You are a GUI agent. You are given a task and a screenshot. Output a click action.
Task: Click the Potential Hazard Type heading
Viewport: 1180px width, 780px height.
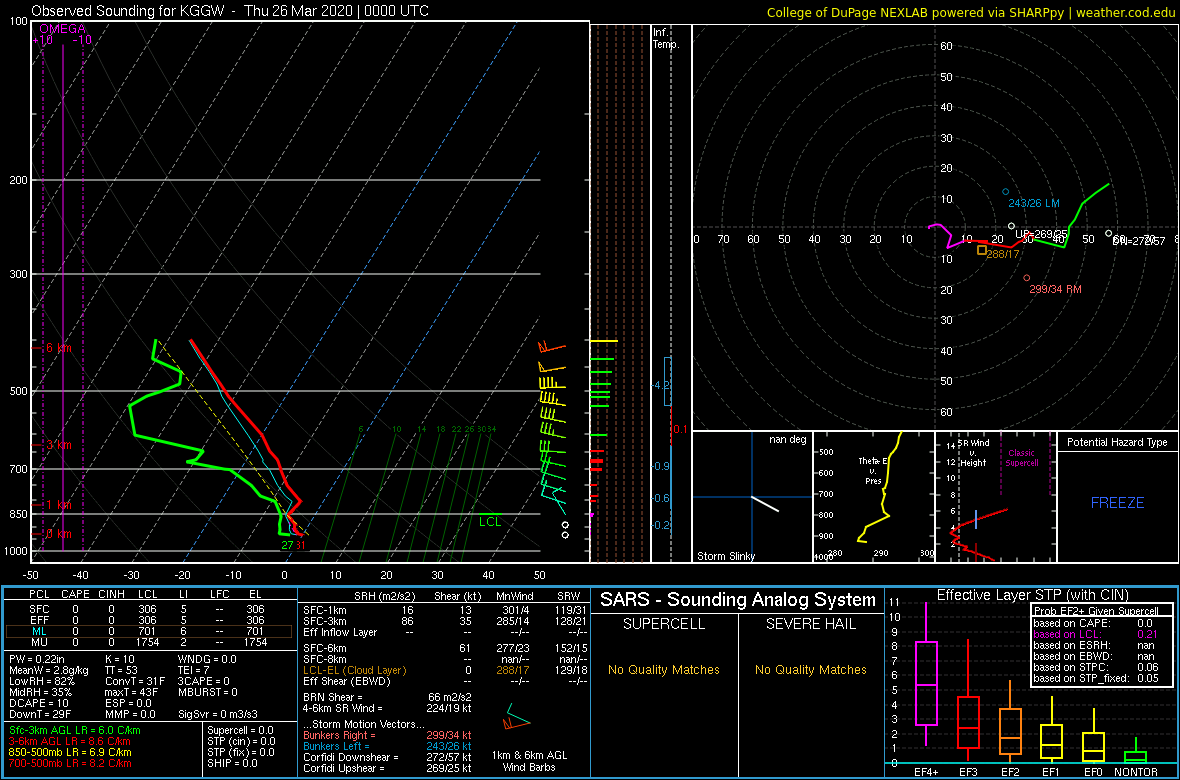coord(1117,443)
